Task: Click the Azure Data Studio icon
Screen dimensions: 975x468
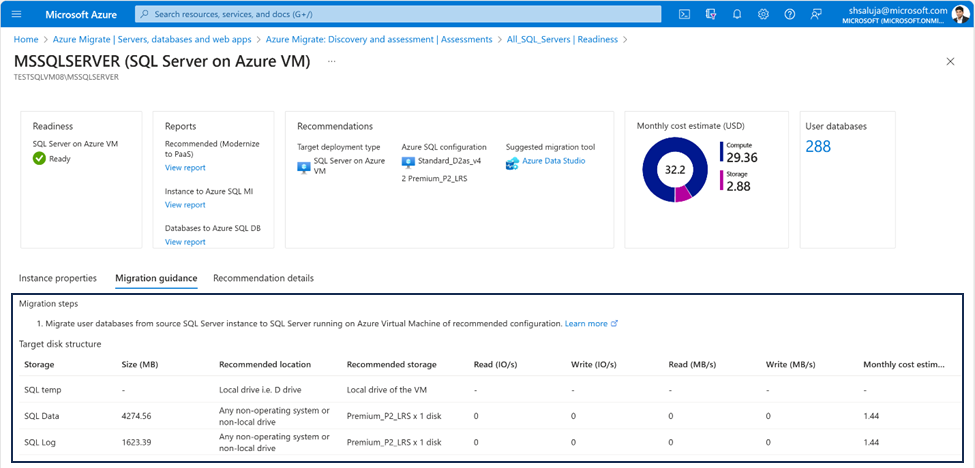Action: click(512, 163)
